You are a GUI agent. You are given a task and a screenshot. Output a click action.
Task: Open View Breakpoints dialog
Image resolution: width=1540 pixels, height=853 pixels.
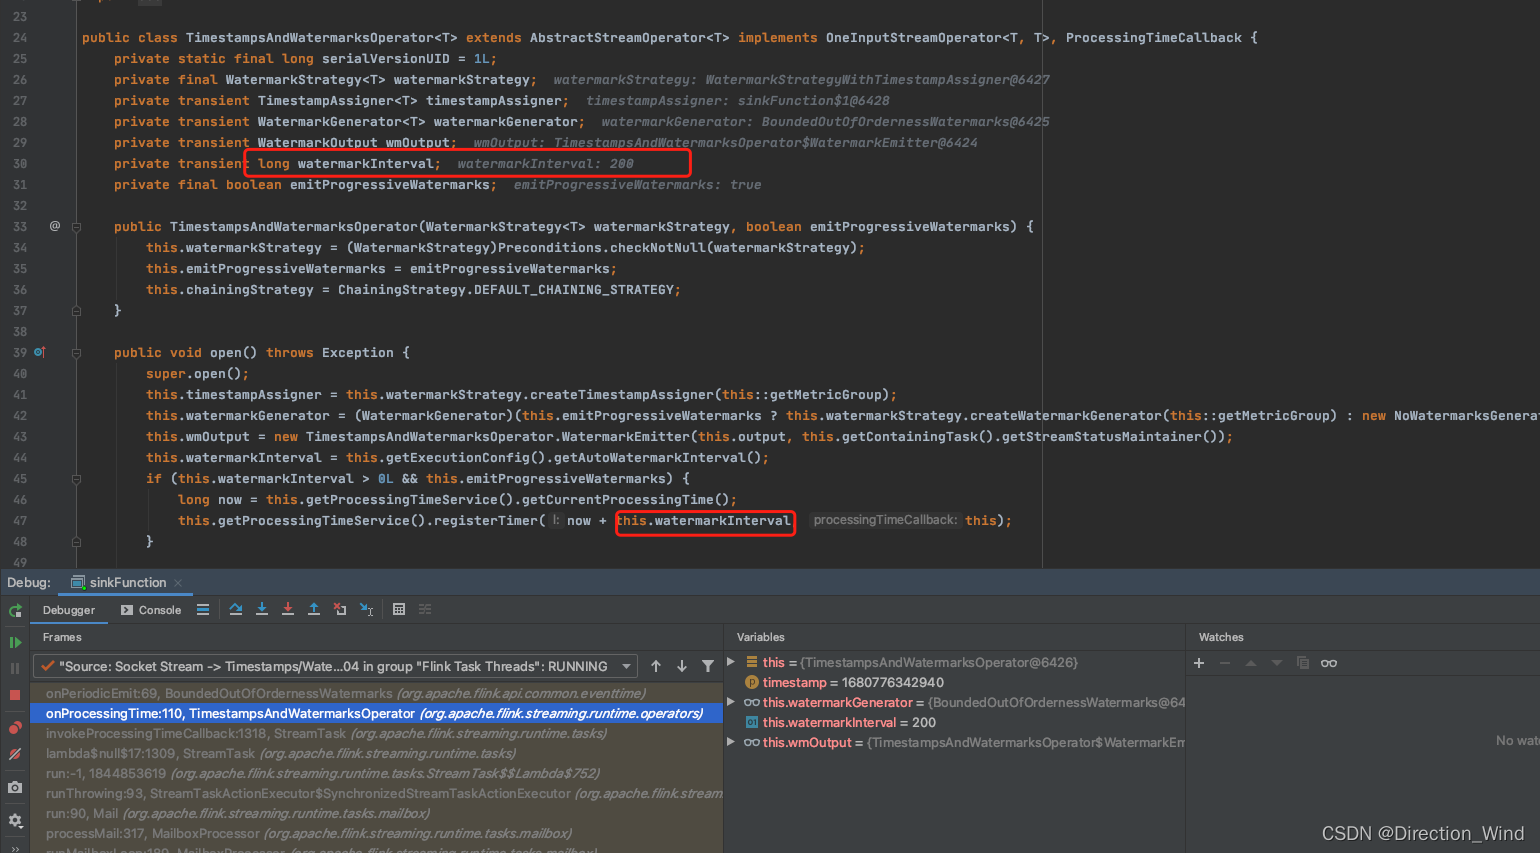tap(15, 727)
